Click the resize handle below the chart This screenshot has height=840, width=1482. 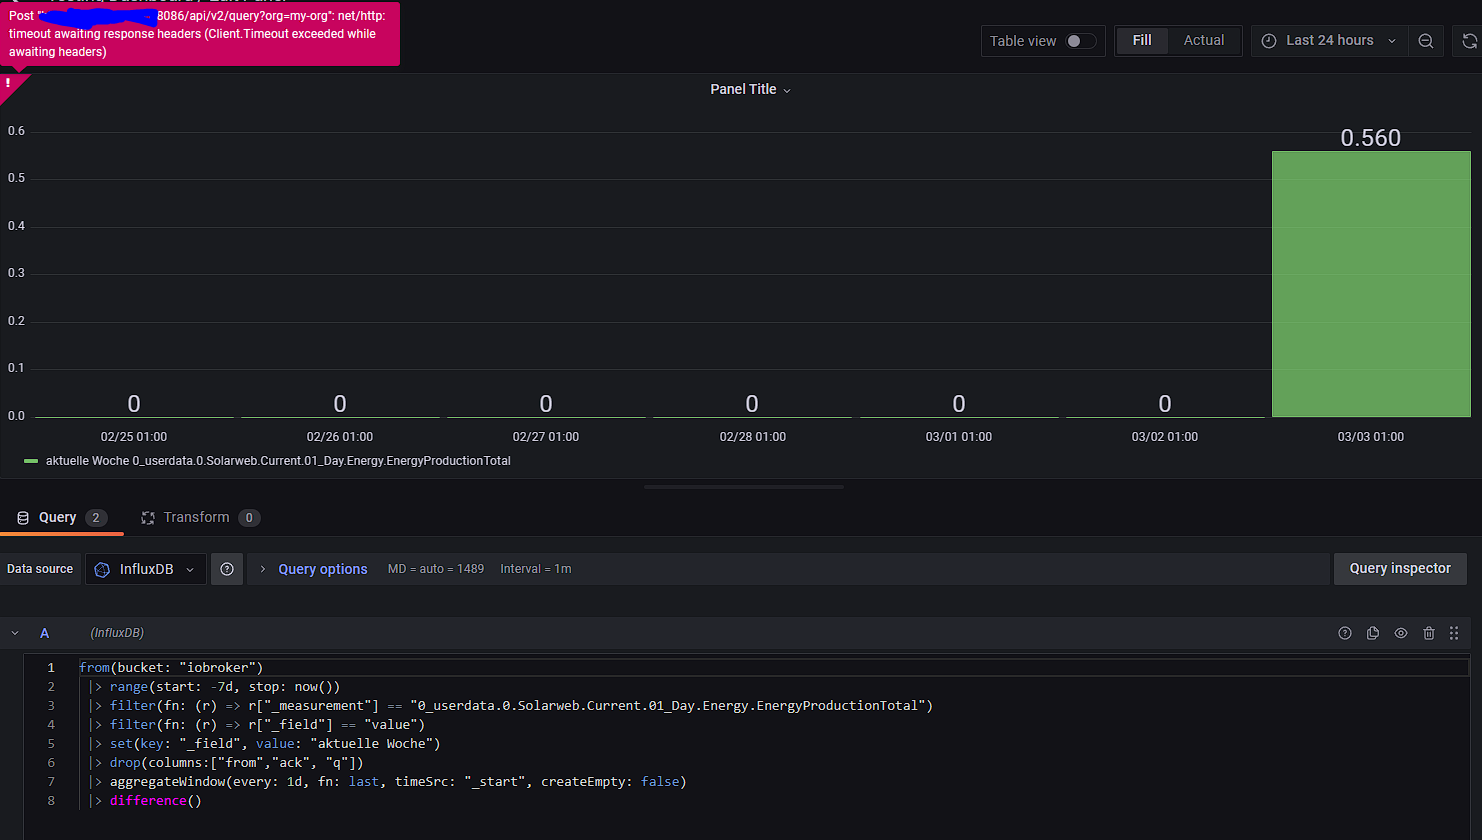[x=744, y=487]
